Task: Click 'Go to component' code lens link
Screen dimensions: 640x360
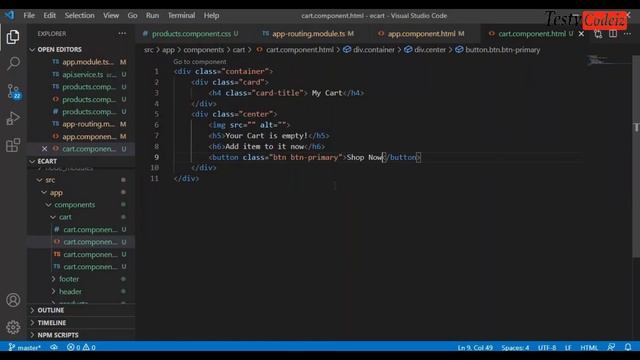Action: 200,62
